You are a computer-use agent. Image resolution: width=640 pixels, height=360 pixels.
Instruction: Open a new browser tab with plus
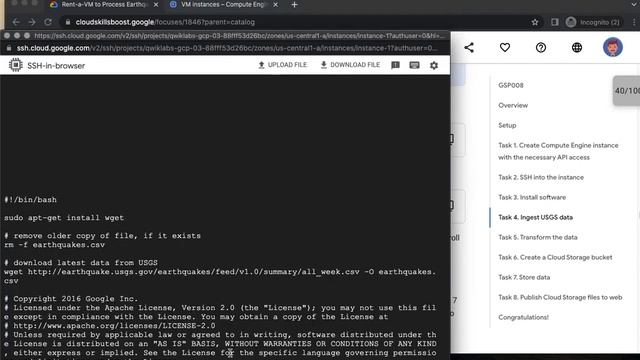coord(294,4)
